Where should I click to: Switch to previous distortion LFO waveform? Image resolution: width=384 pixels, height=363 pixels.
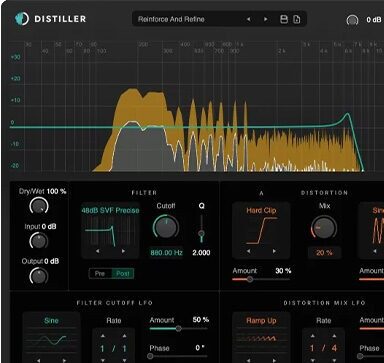point(248,360)
